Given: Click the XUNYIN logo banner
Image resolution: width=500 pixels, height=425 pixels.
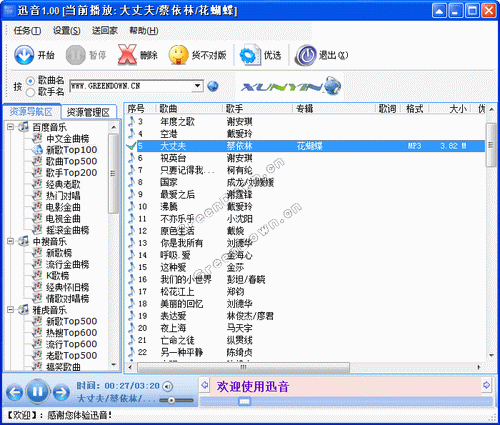Looking at the screenshot, I should point(291,86).
